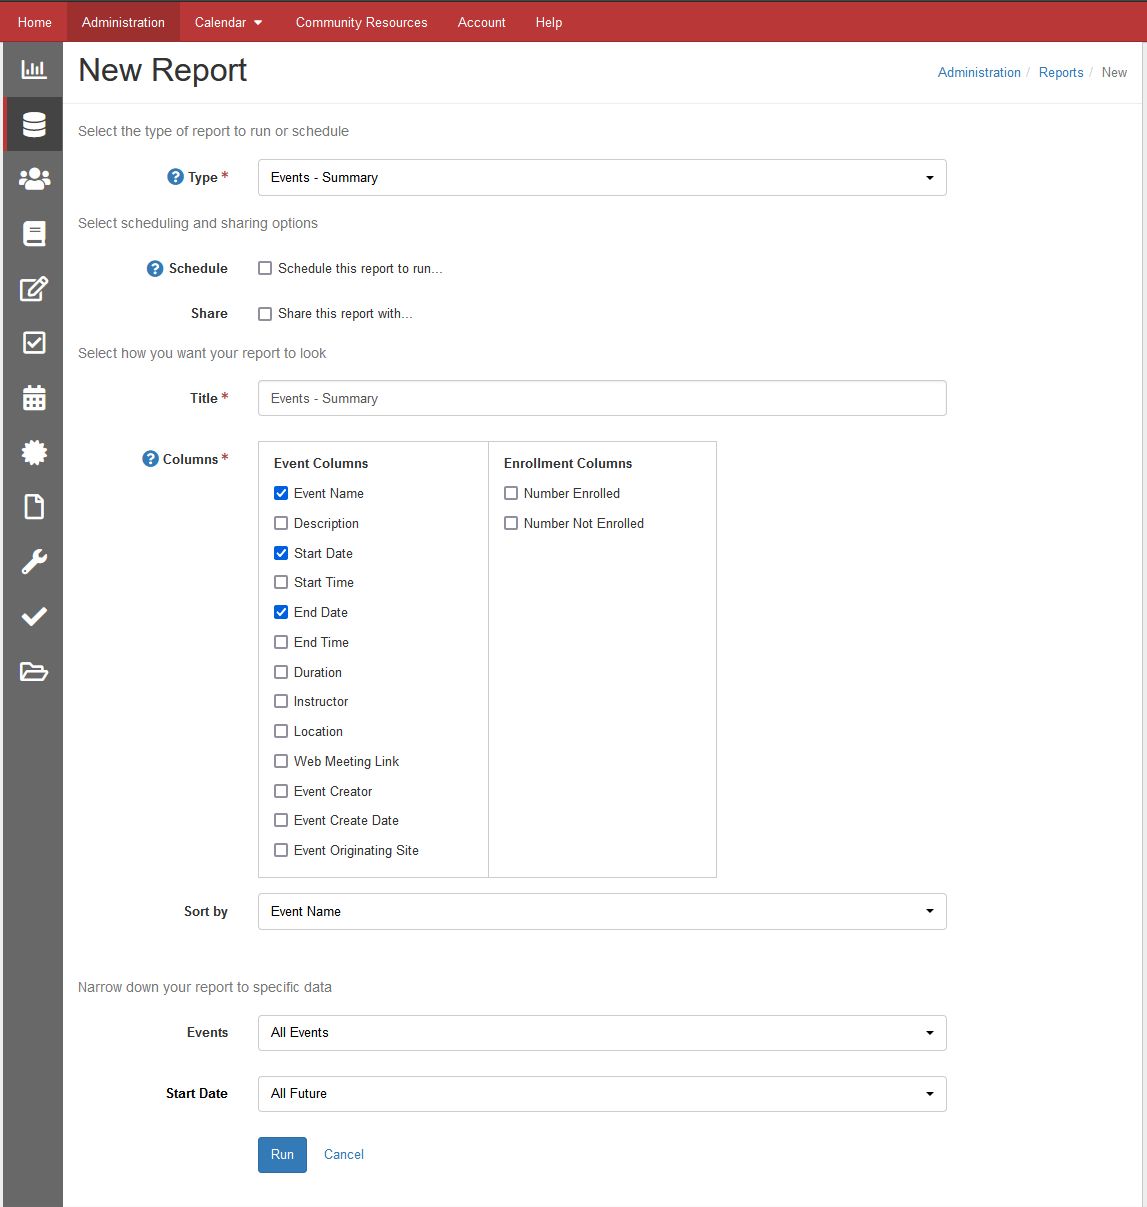Switch to the Administration menu item
Viewport: 1147px width, 1207px height.
(x=123, y=21)
